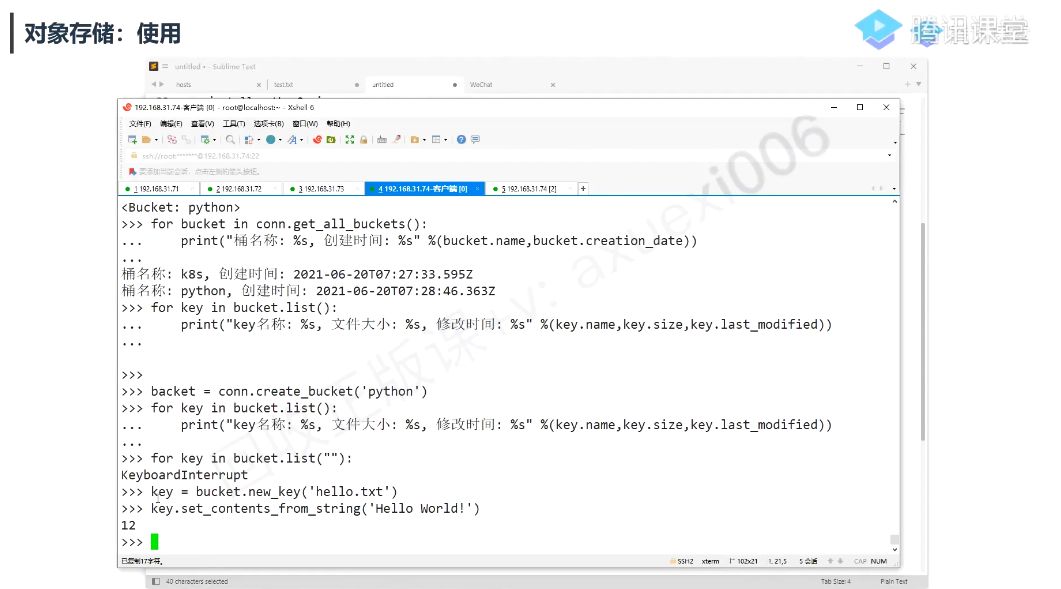The width and height of the screenshot is (1061, 589).
Task: Click the terminal vertical scrollbar down arrow
Action: [x=895, y=550]
